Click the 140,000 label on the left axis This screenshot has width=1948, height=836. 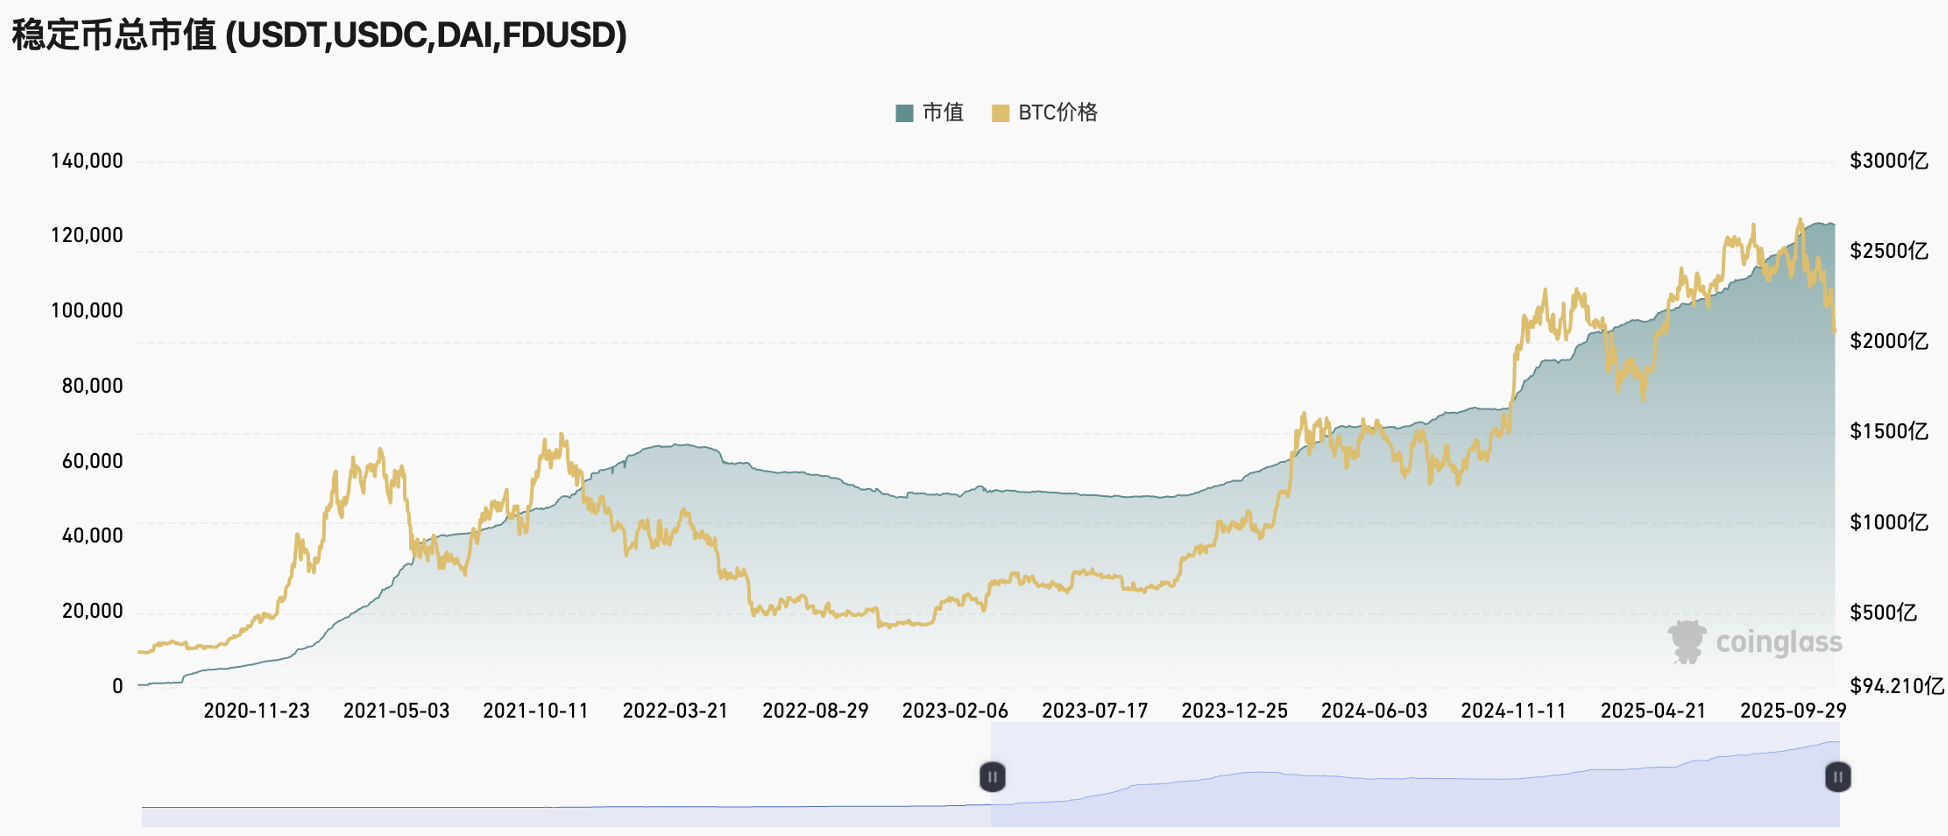pos(87,161)
